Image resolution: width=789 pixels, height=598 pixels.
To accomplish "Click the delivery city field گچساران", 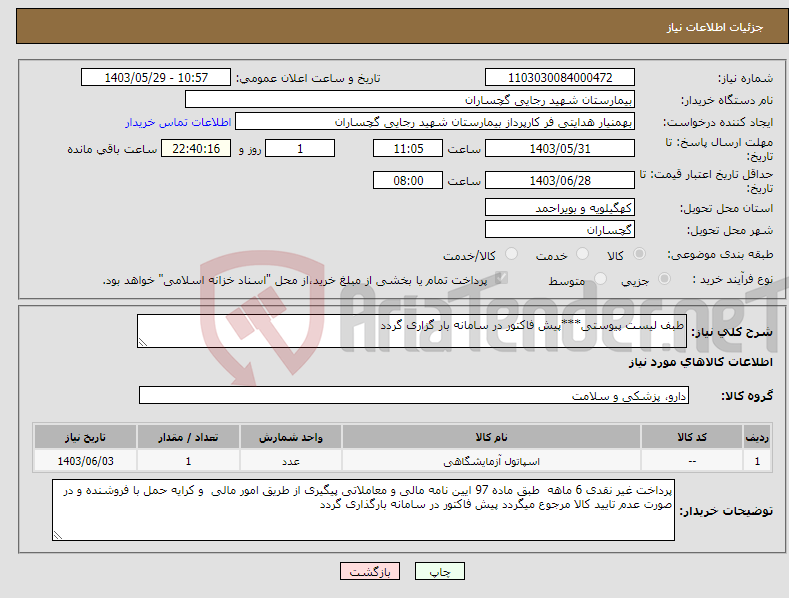I will 560,230.
